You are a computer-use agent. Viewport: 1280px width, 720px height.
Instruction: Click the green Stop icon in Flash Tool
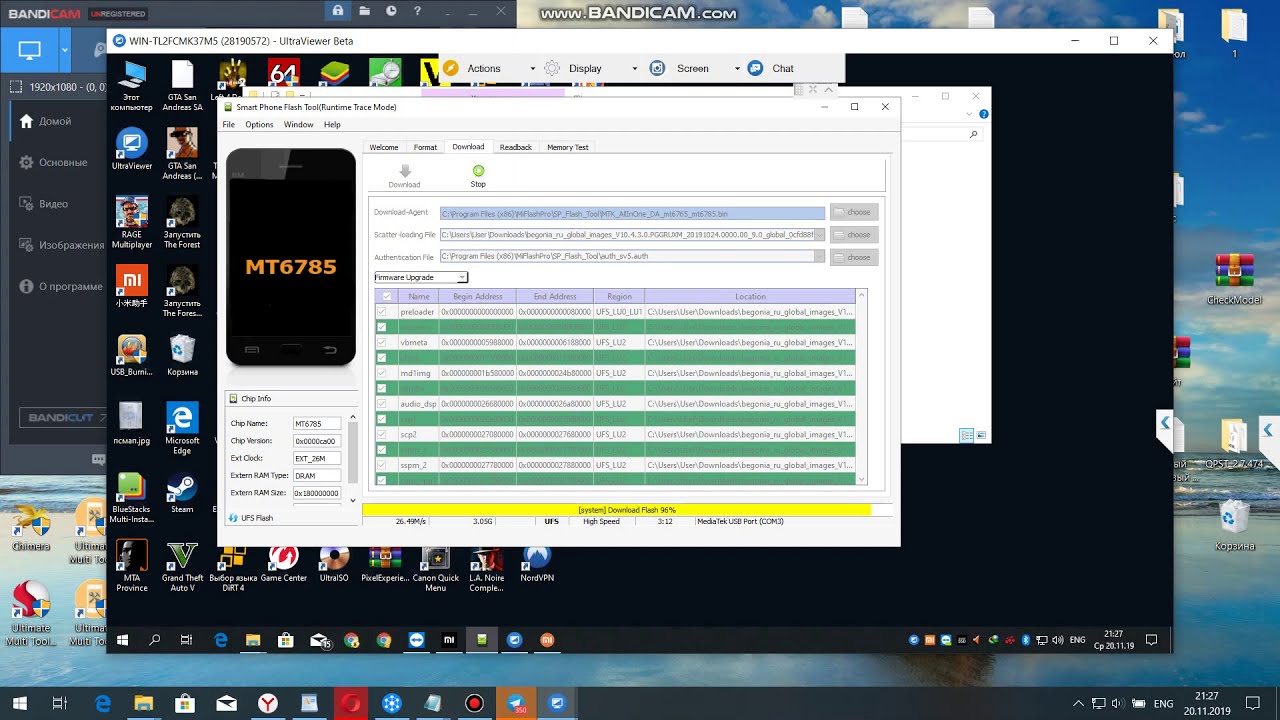coord(478,171)
